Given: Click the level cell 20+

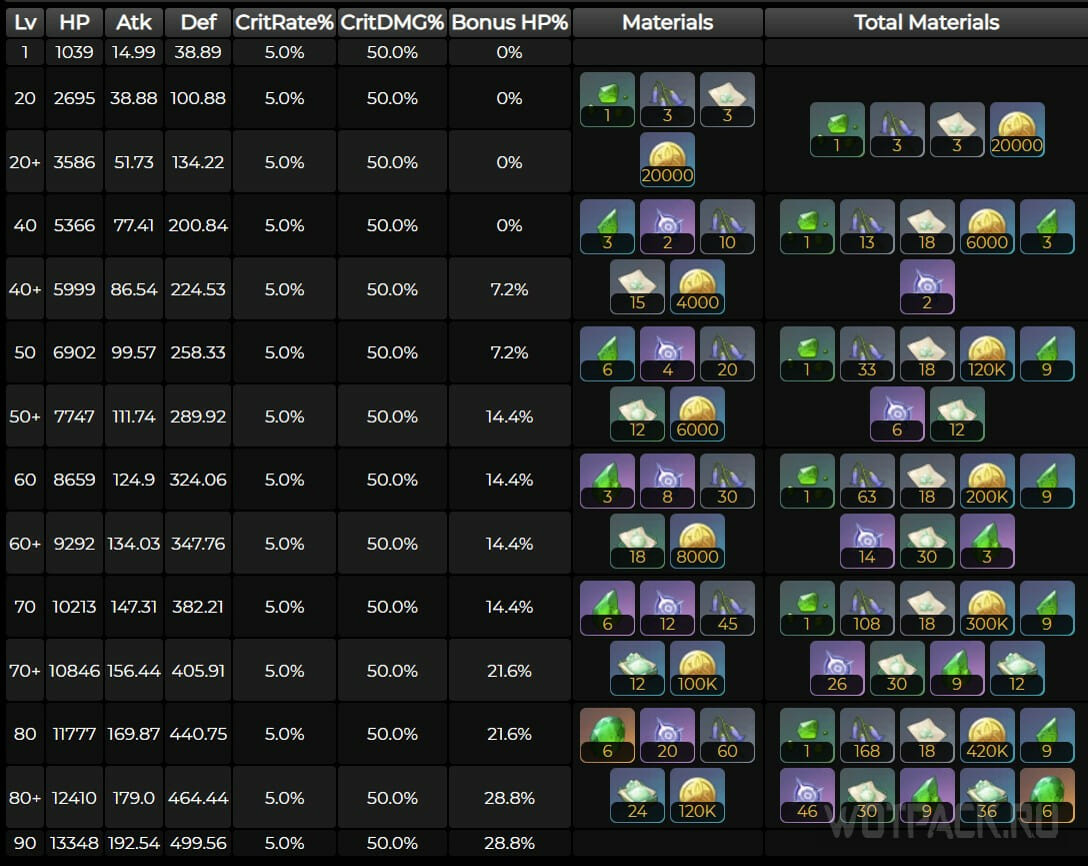Looking at the screenshot, I should 25,162.
